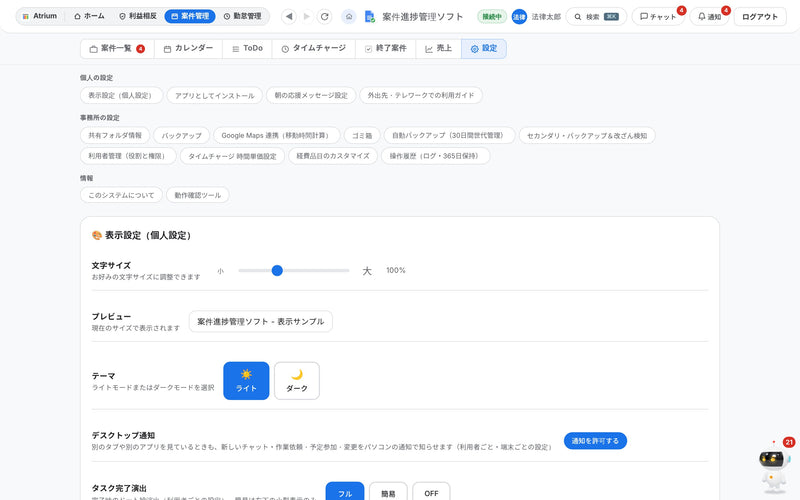
Task: Select the 設定 tab
Action: click(x=484, y=48)
